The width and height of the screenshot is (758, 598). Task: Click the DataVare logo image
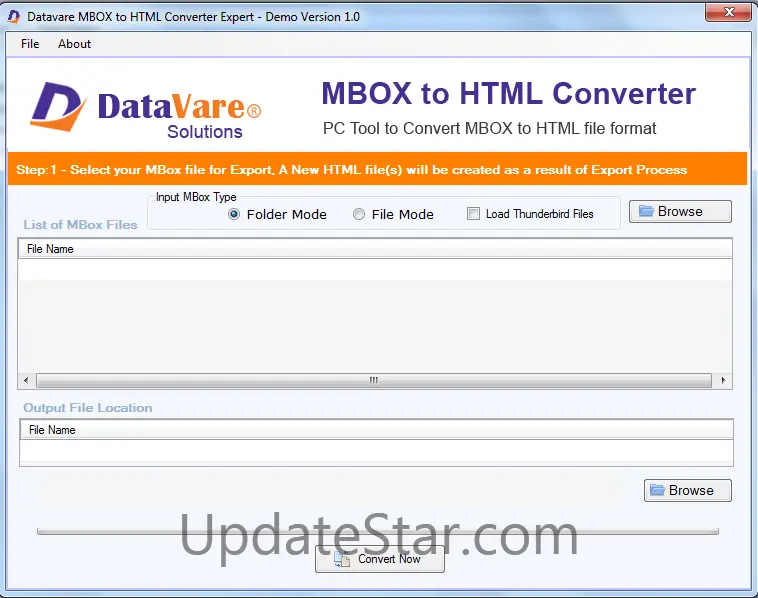[146, 110]
